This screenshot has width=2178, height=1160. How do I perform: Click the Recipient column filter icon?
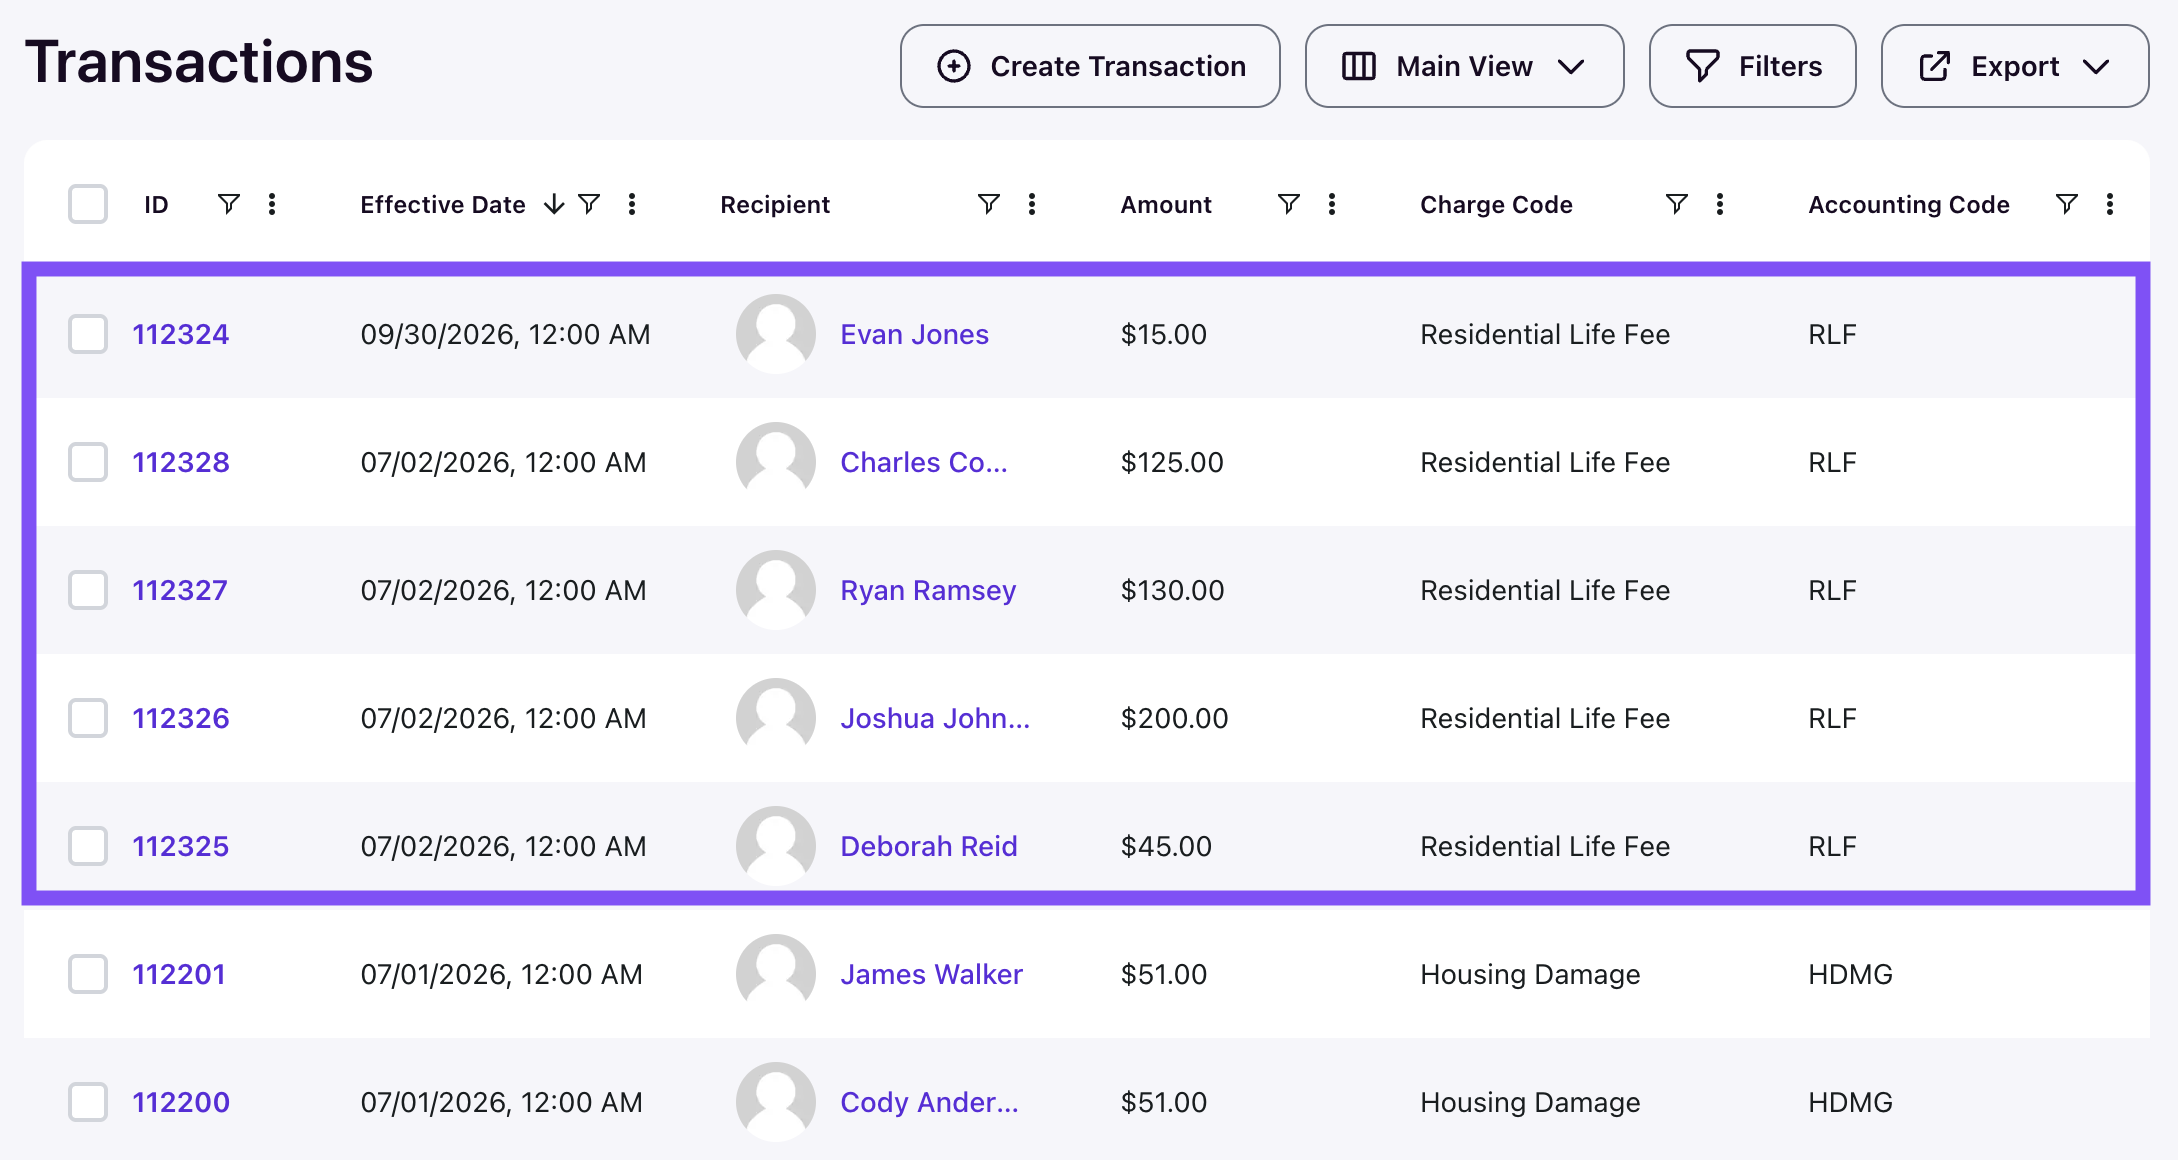[989, 204]
